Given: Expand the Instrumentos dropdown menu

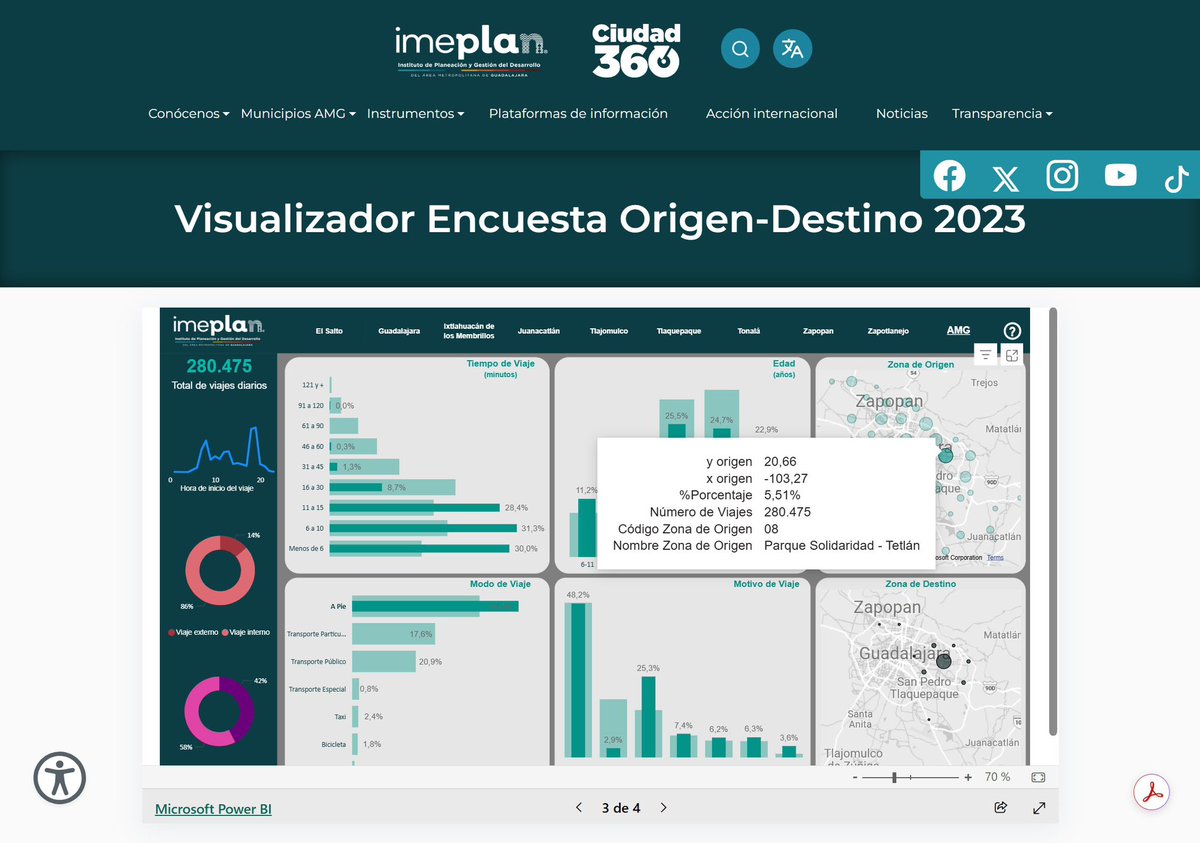Looking at the screenshot, I should pos(415,114).
